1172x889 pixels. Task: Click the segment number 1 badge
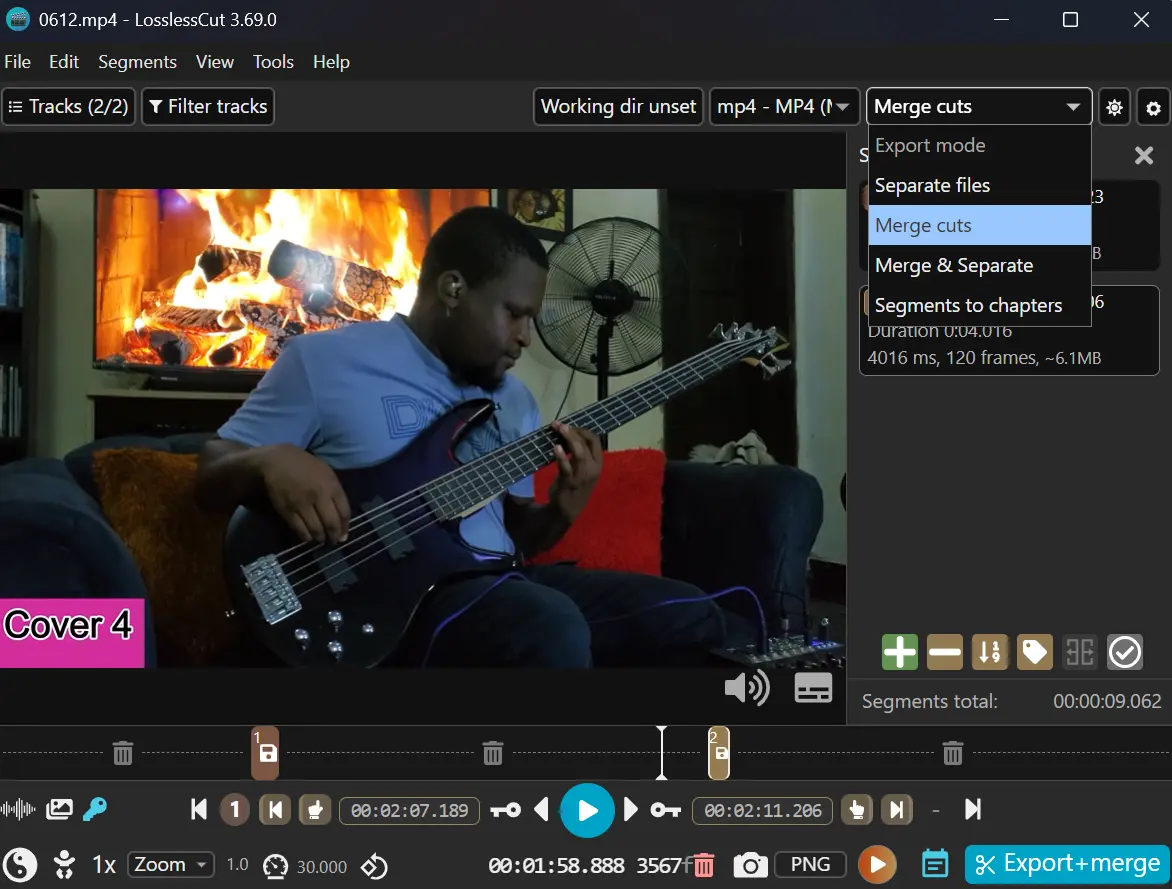[x=235, y=810]
